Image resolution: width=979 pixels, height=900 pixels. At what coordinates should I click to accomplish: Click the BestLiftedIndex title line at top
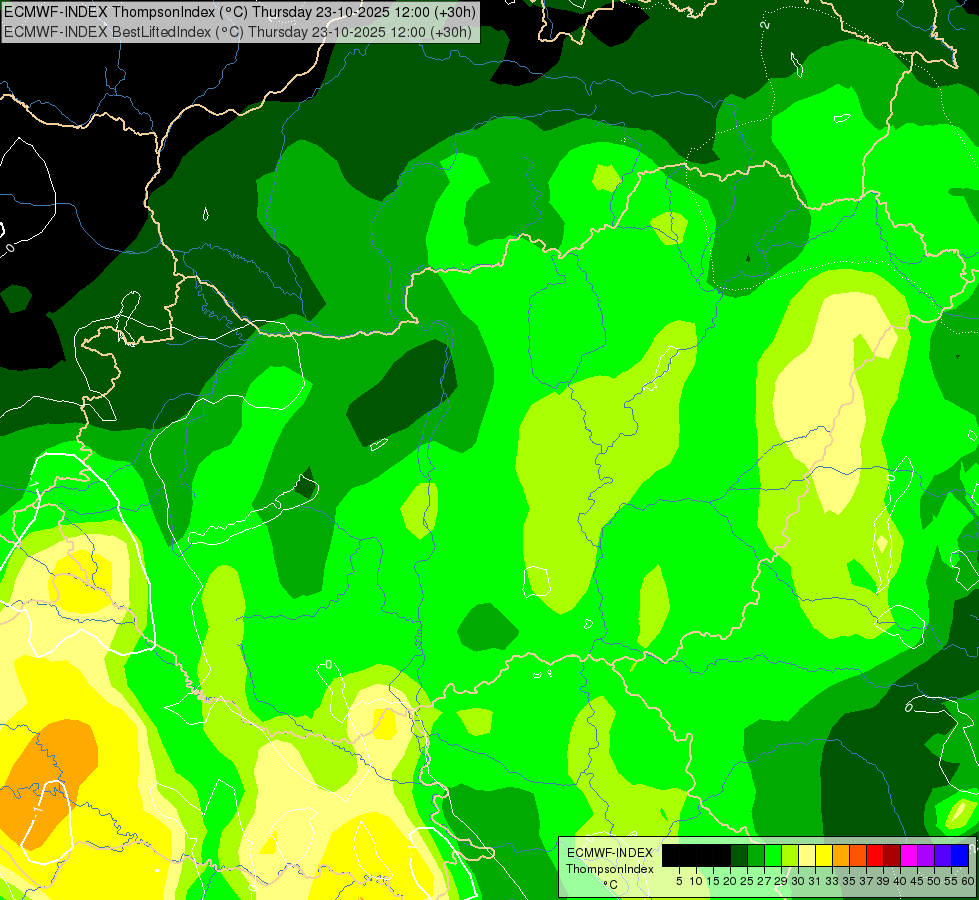click(x=238, y=31)
